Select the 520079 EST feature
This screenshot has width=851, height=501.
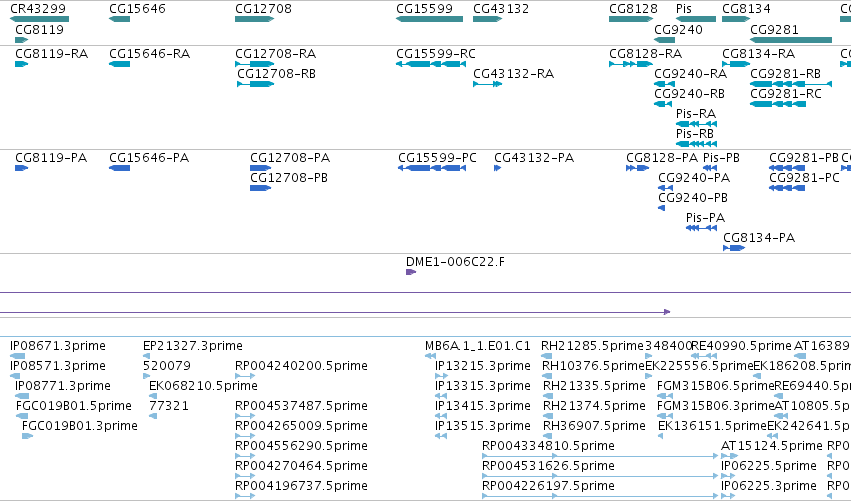pyautogui.click(x=147, y=377)
